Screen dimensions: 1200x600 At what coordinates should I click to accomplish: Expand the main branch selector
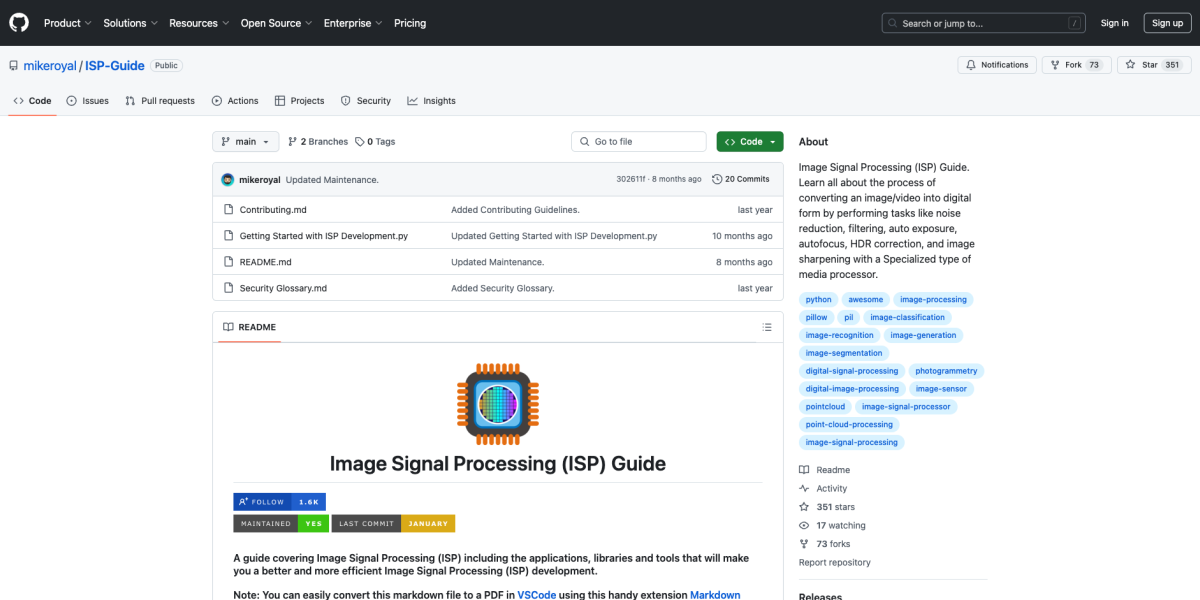pos(245,142)
